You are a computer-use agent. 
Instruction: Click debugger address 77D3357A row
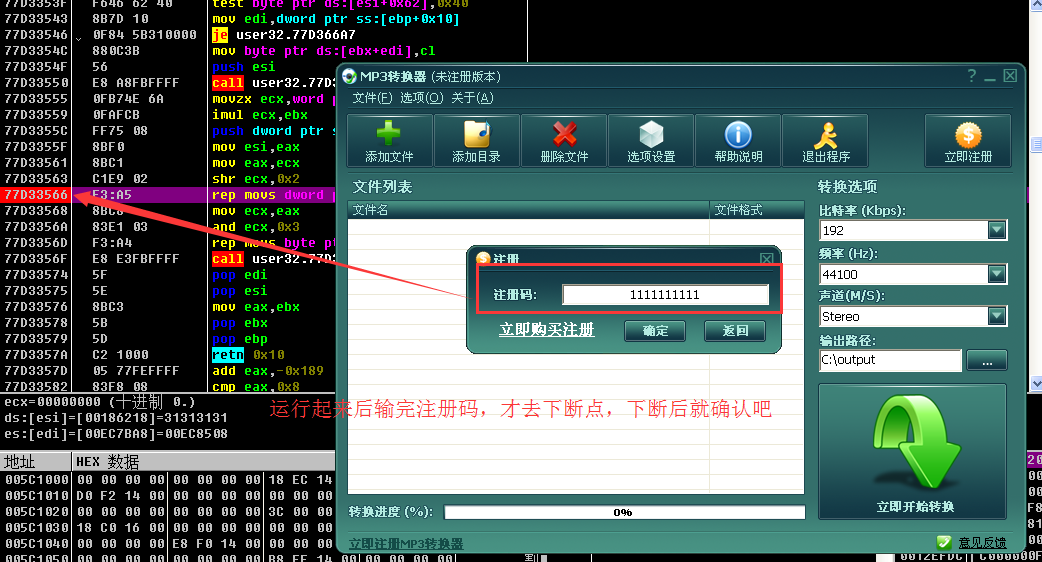36,355
